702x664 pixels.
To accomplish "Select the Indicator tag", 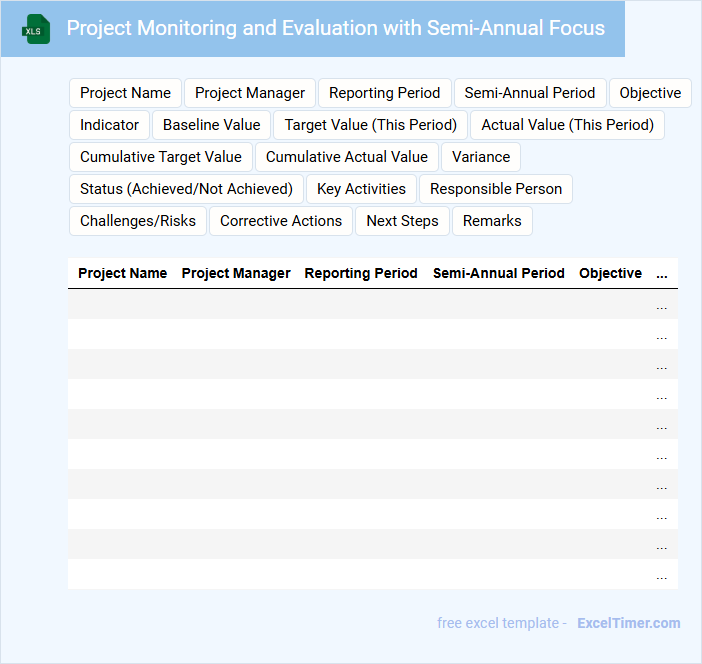I will [x=110, y=125].
